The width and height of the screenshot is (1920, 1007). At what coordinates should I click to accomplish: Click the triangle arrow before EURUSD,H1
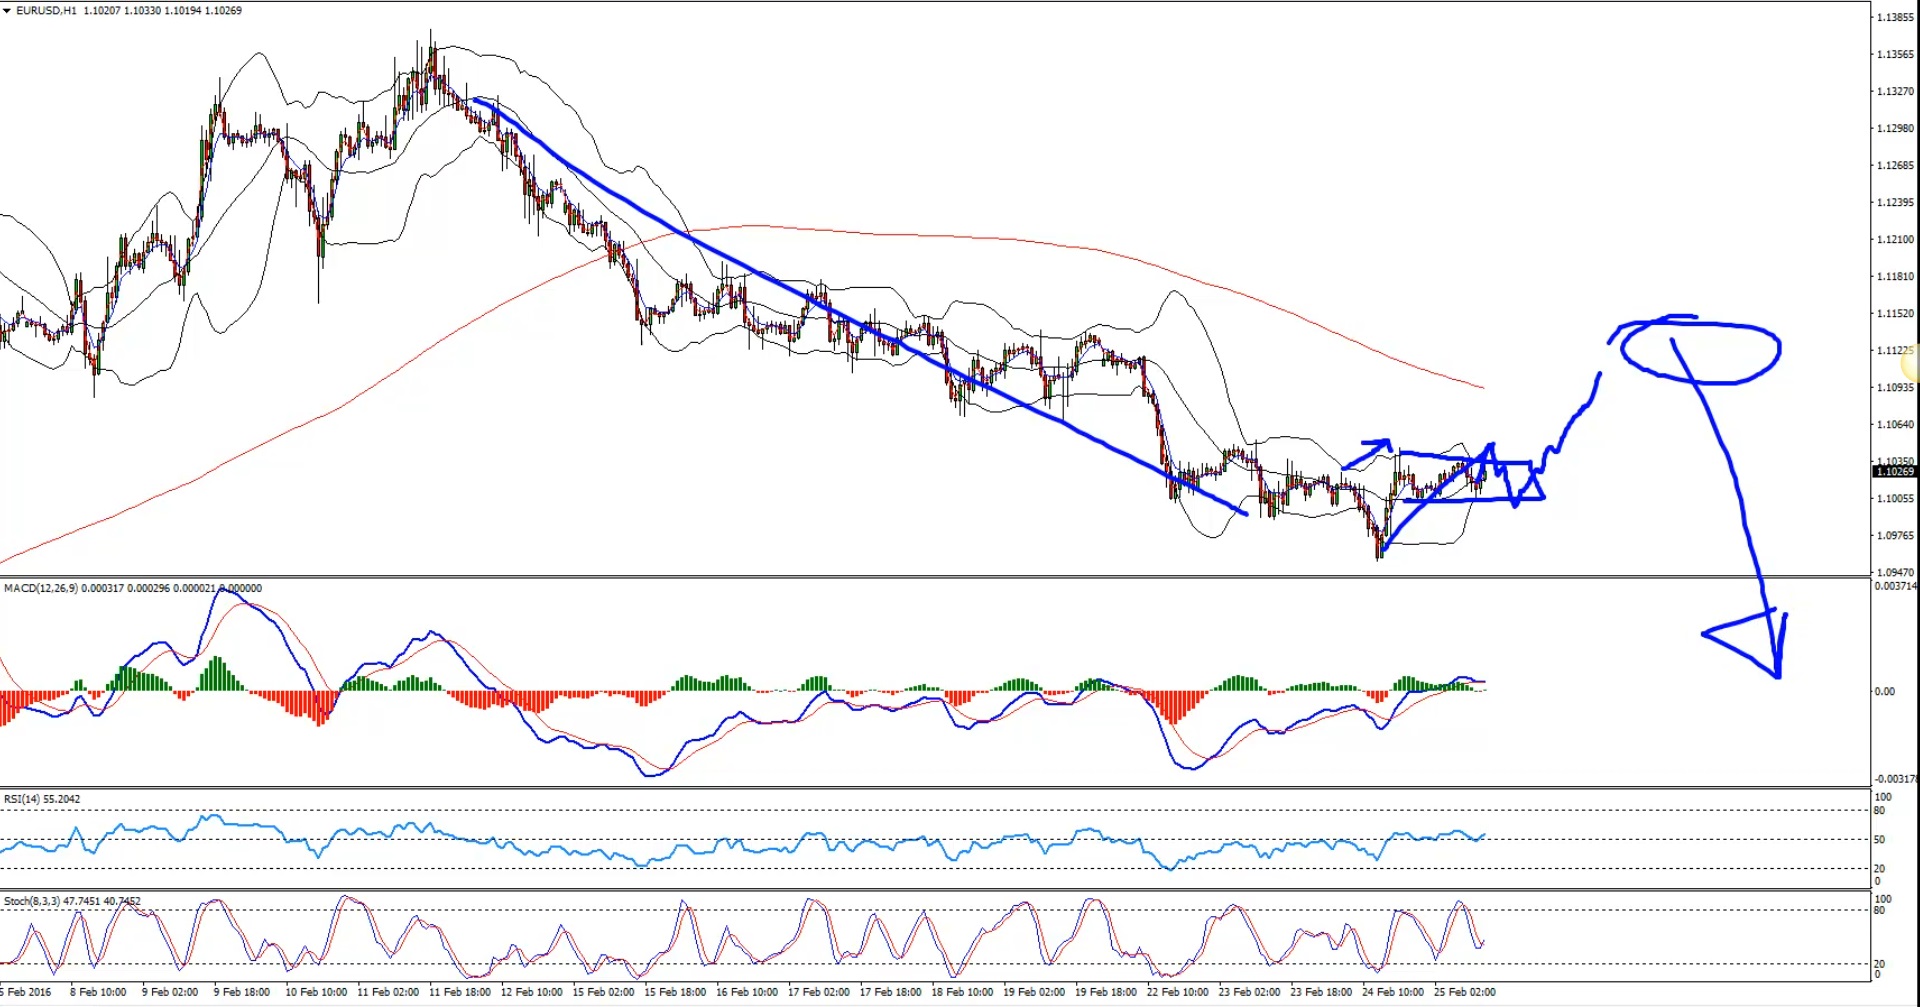[8, 11]
